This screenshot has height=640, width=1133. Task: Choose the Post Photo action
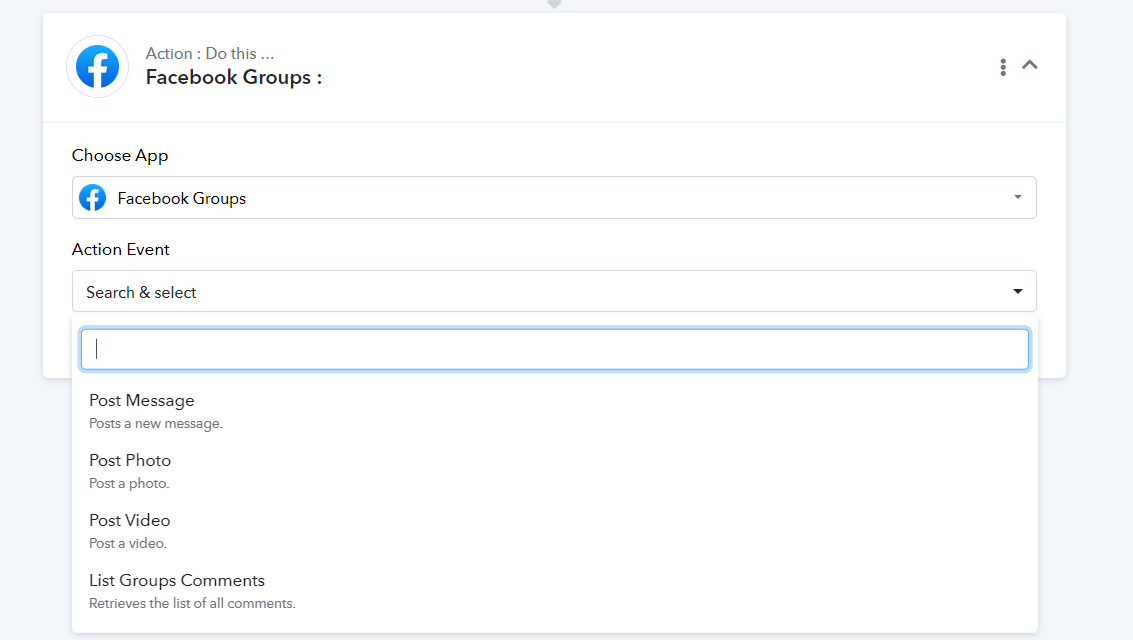pos(130,461)
